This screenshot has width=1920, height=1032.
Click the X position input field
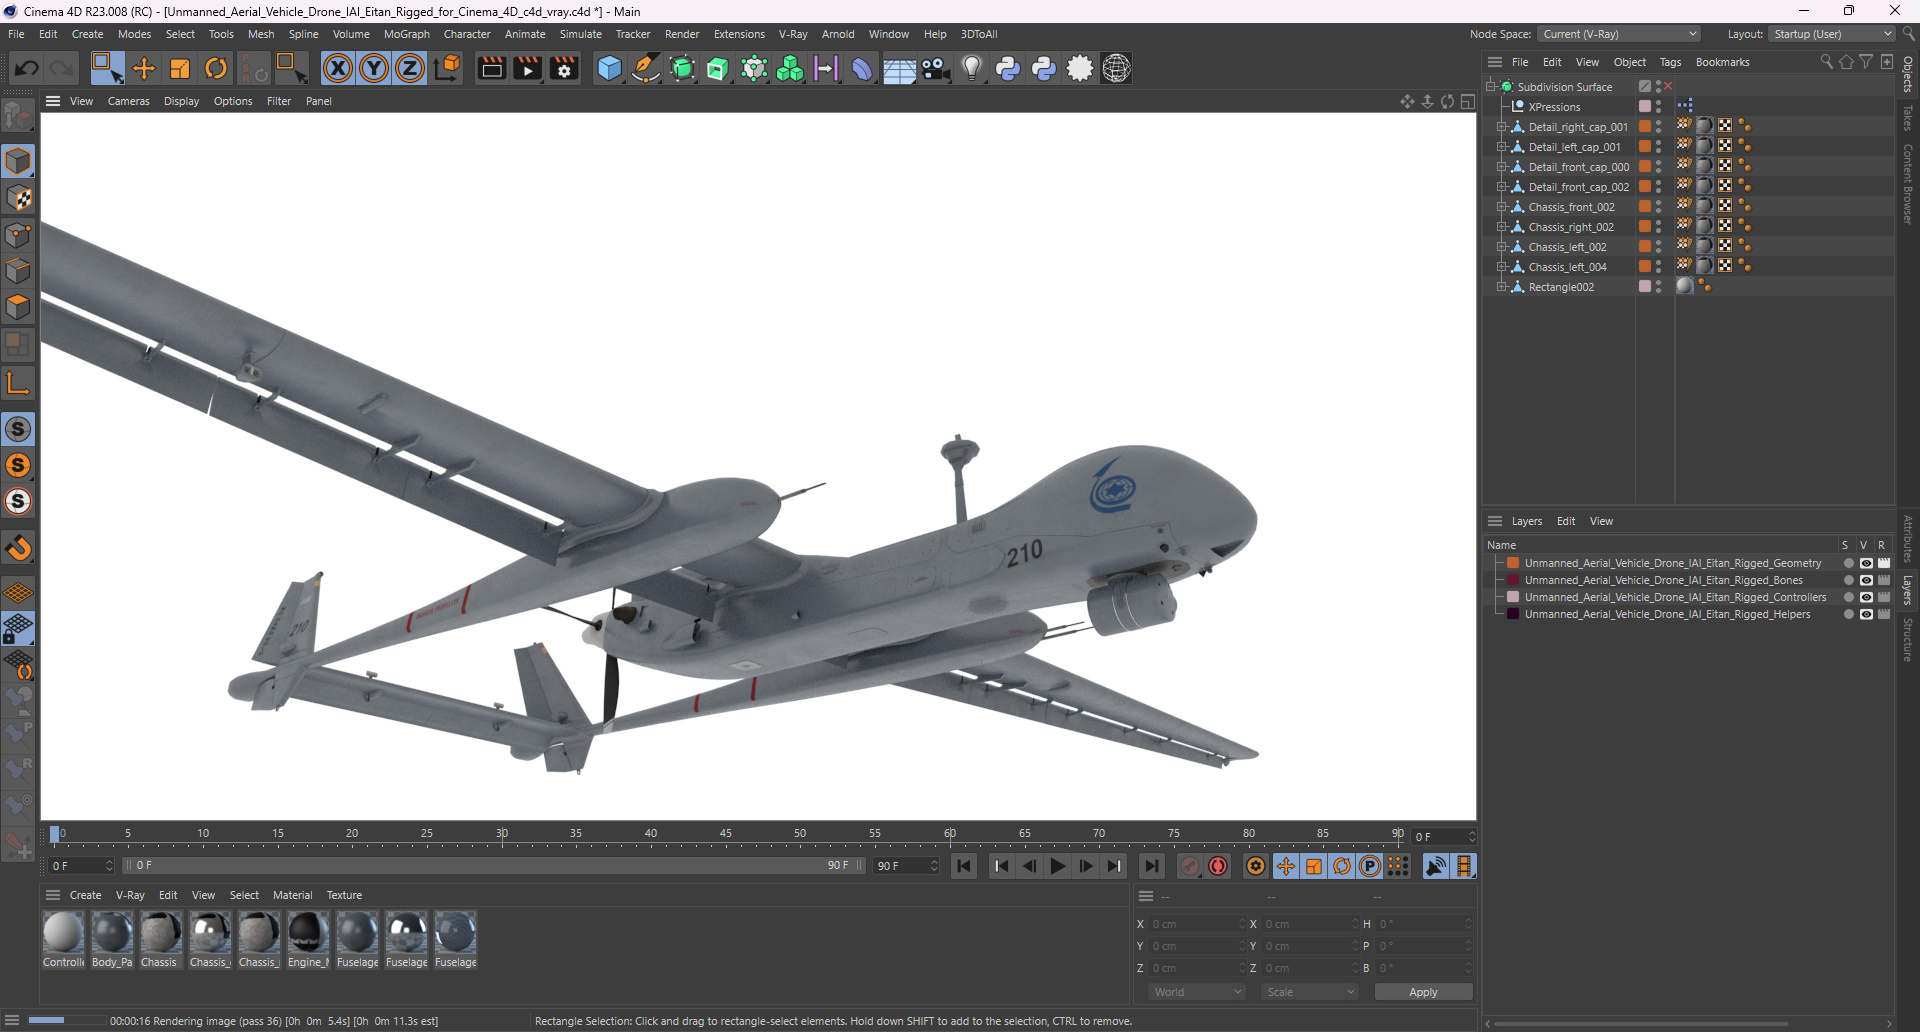tap(1197, 924)
